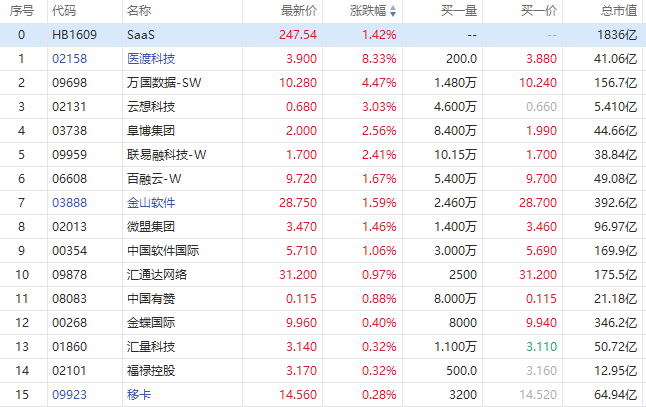Viewport: 646px width, 407px height.
Task: Select 联易融科技-W name cell
Action: coord(166,154)
